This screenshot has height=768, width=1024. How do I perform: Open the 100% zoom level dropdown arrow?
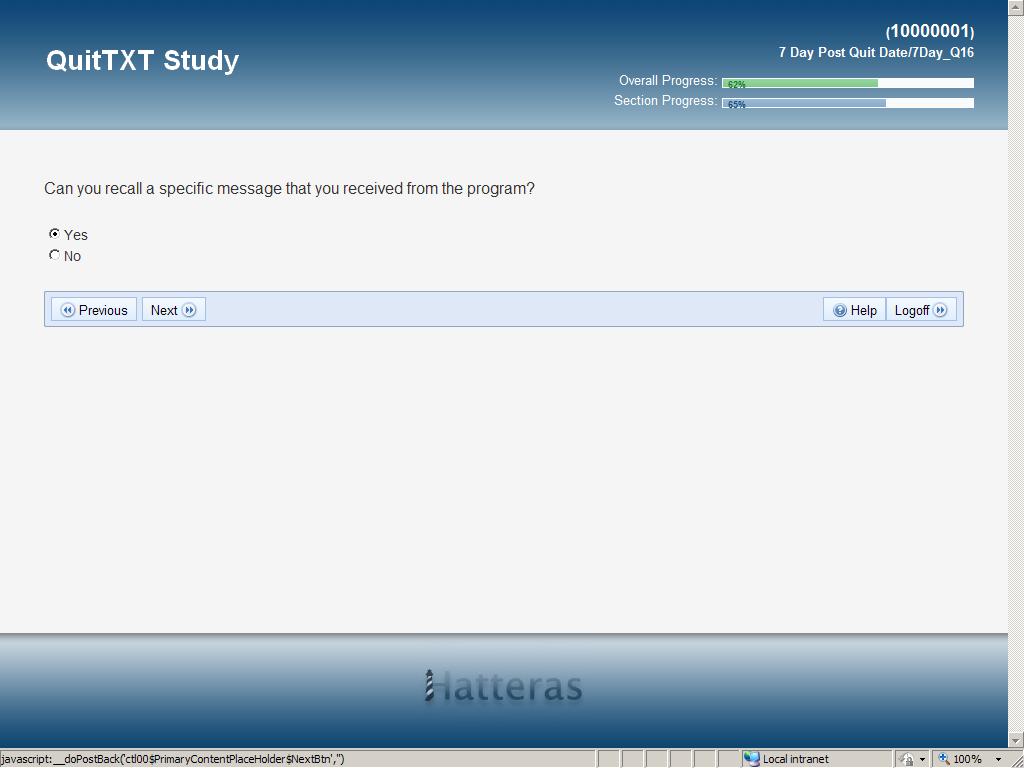click(999, 760)
